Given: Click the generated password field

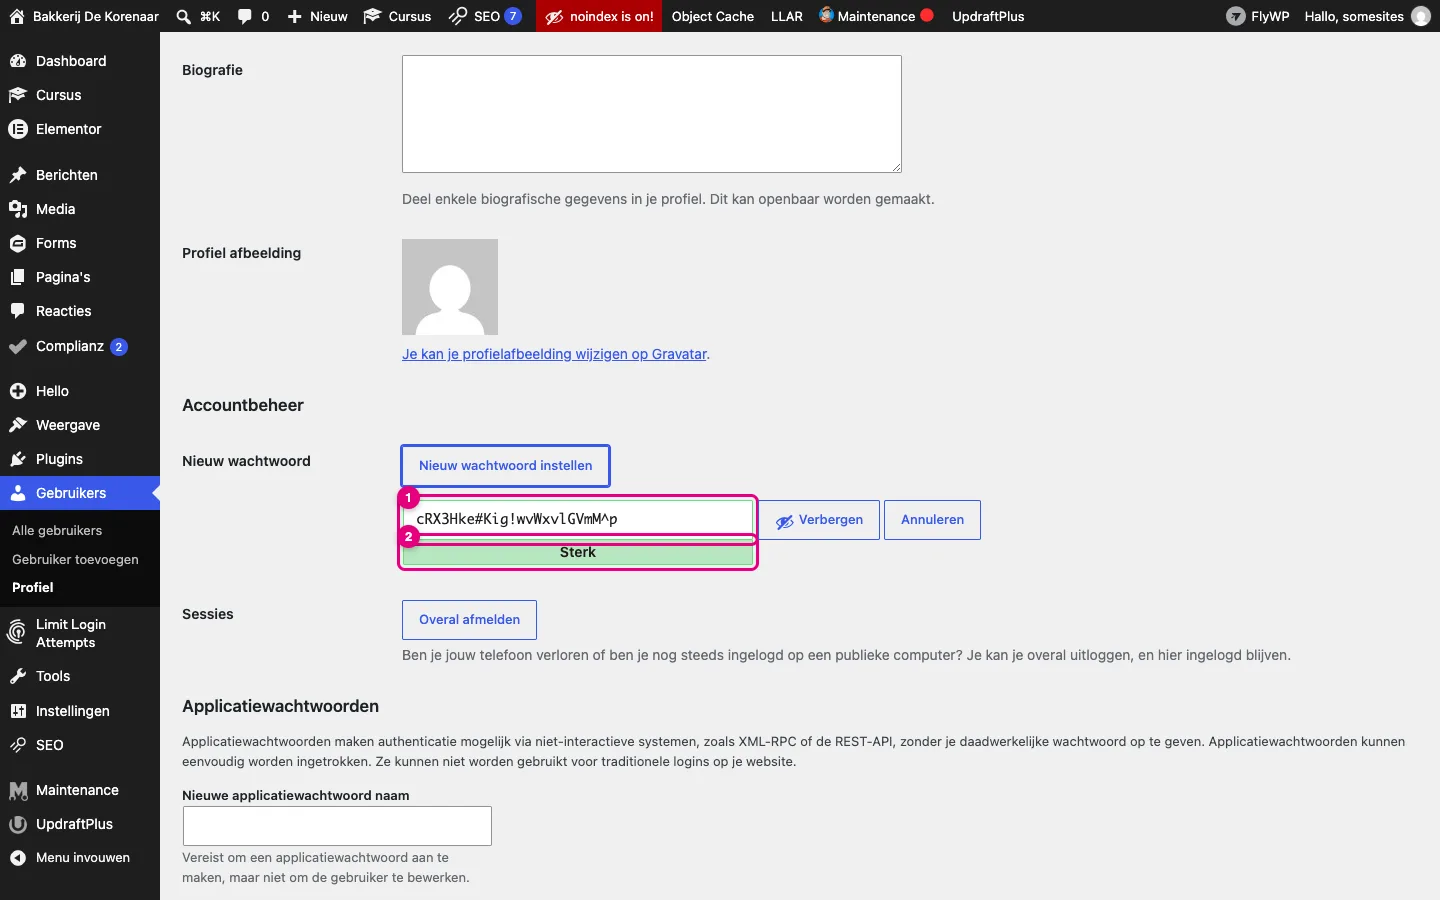Looking at the screenshot, I should 578,519.
